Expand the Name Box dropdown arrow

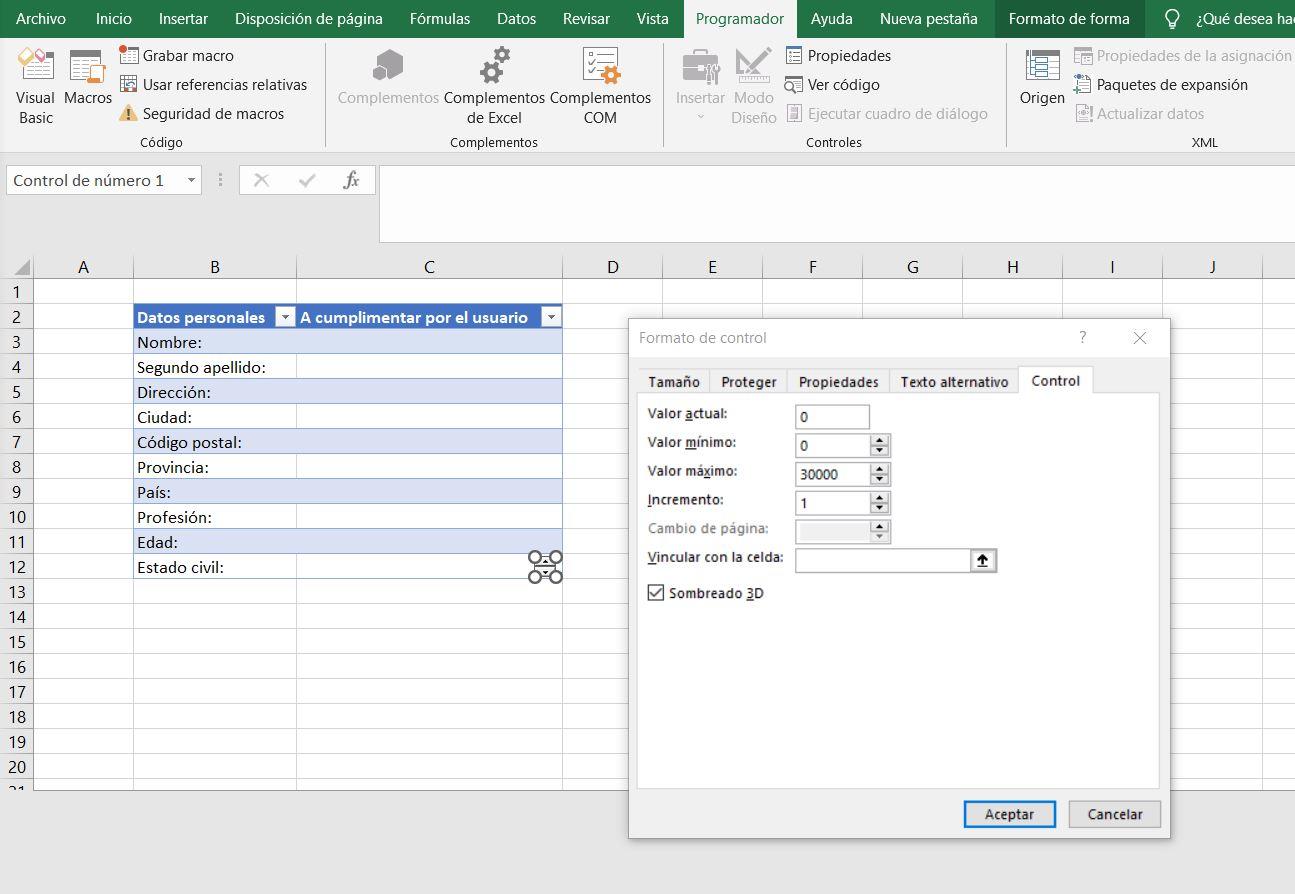[189, 180]
